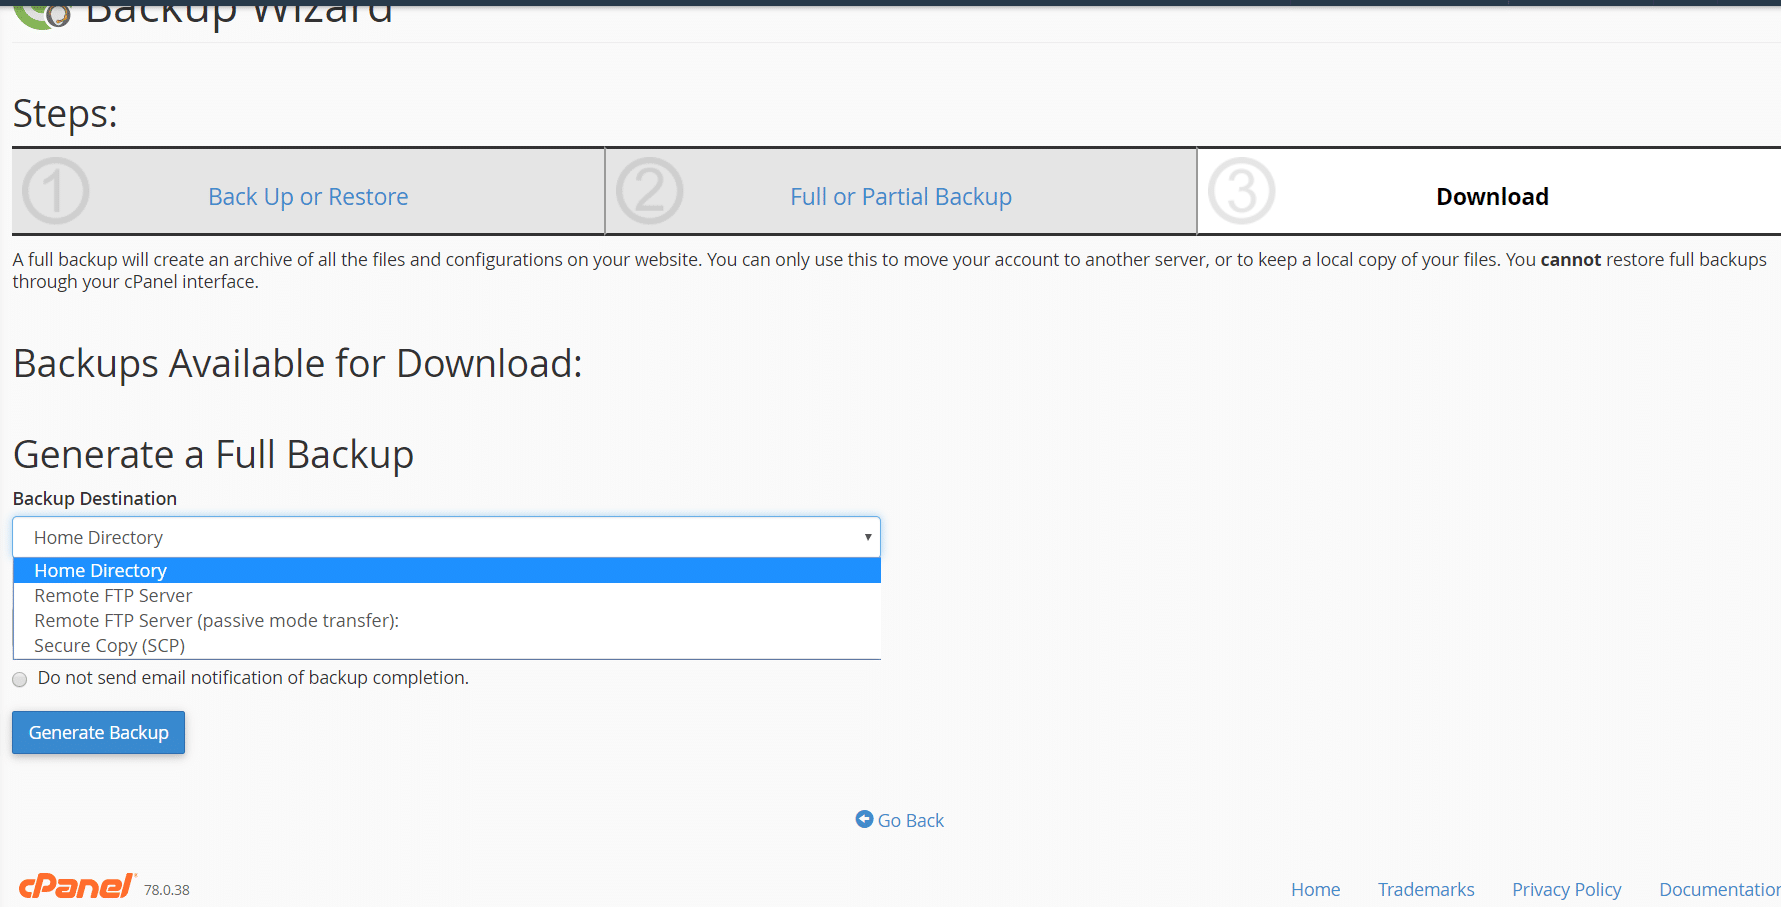1781x907 pixels.
Task: Click the Go Back arrow icon
Action: (864, 819)
